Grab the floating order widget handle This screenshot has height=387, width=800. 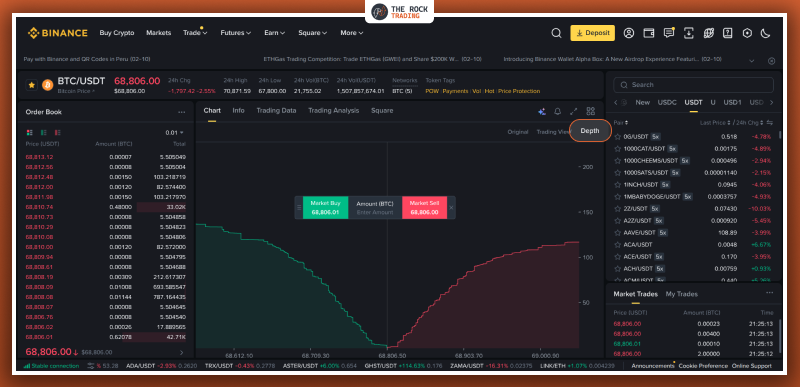(x=299, y=208)
